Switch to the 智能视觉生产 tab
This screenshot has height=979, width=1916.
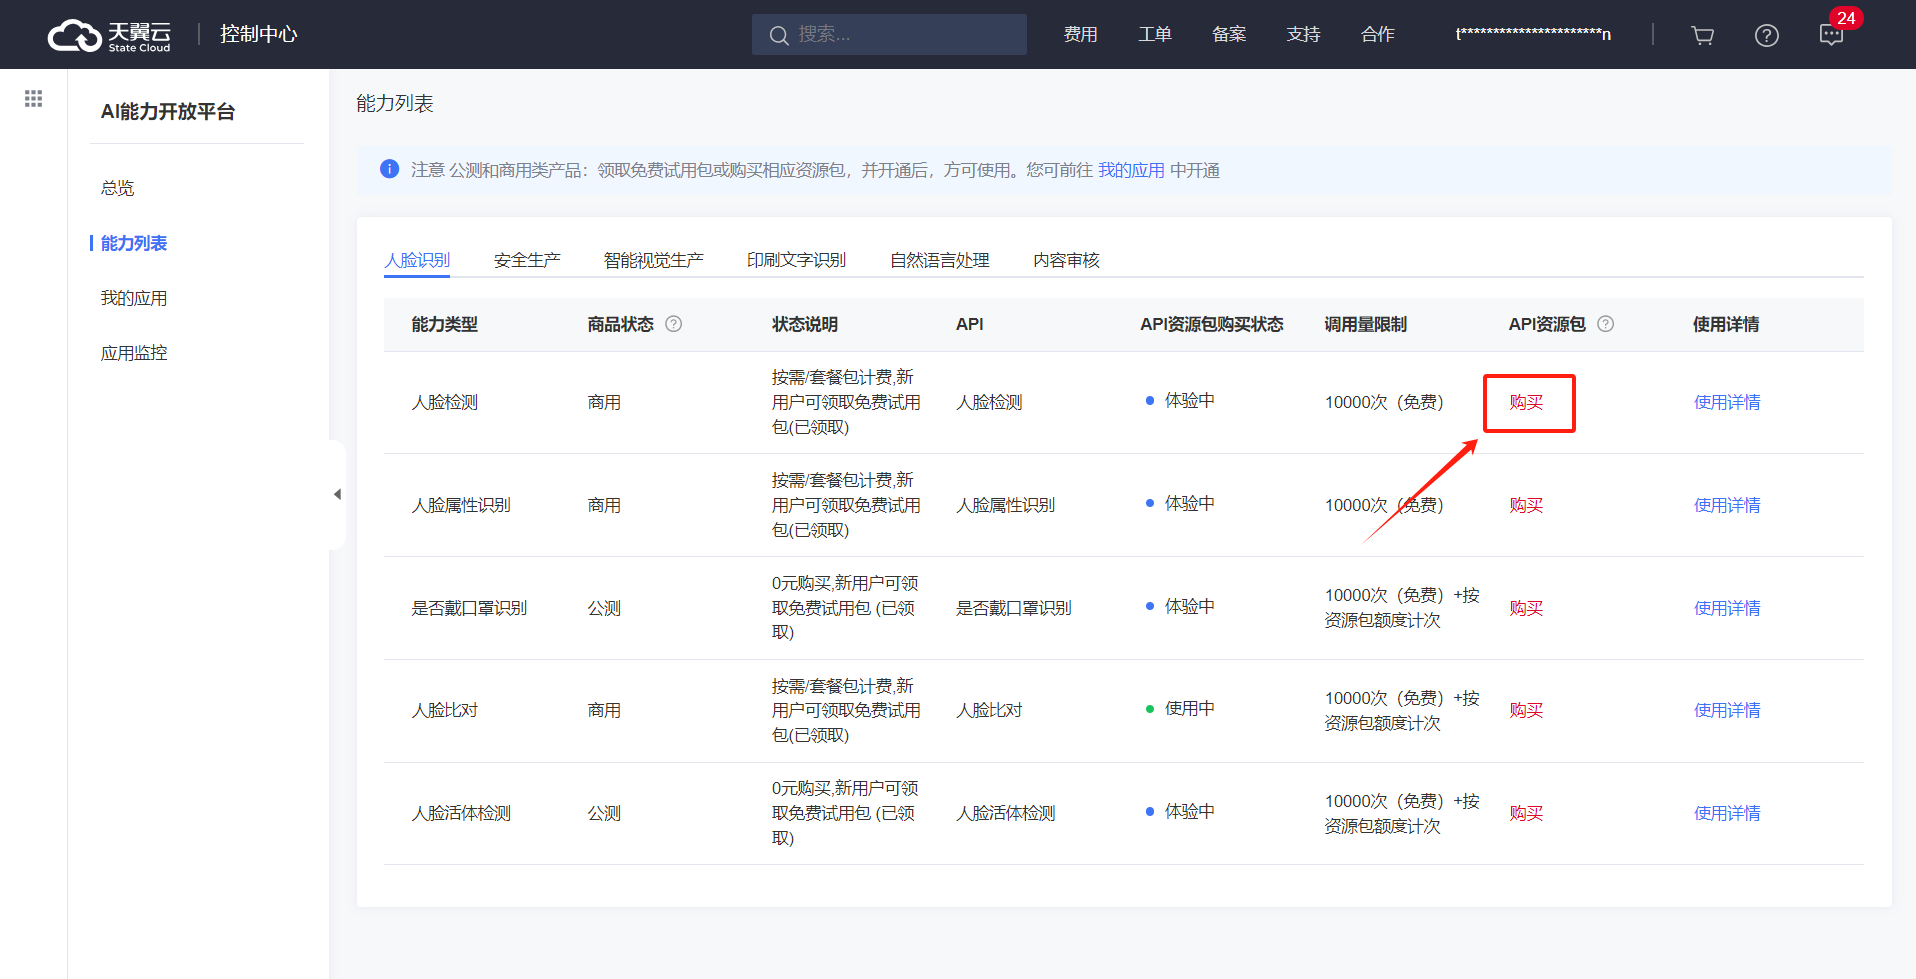[654, 260]
